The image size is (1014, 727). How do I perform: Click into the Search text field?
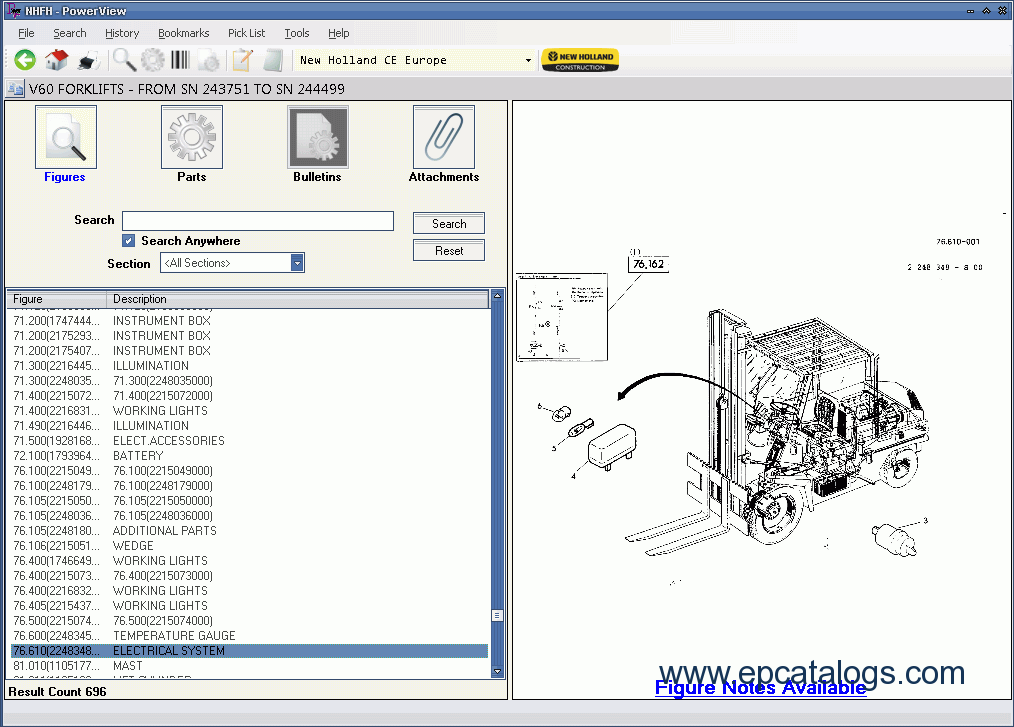258,221
